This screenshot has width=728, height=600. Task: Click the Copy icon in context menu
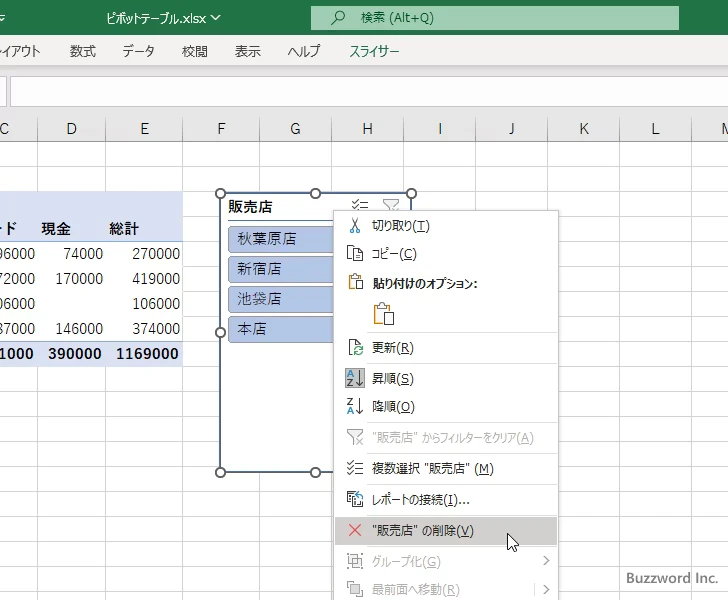point(355,254)
